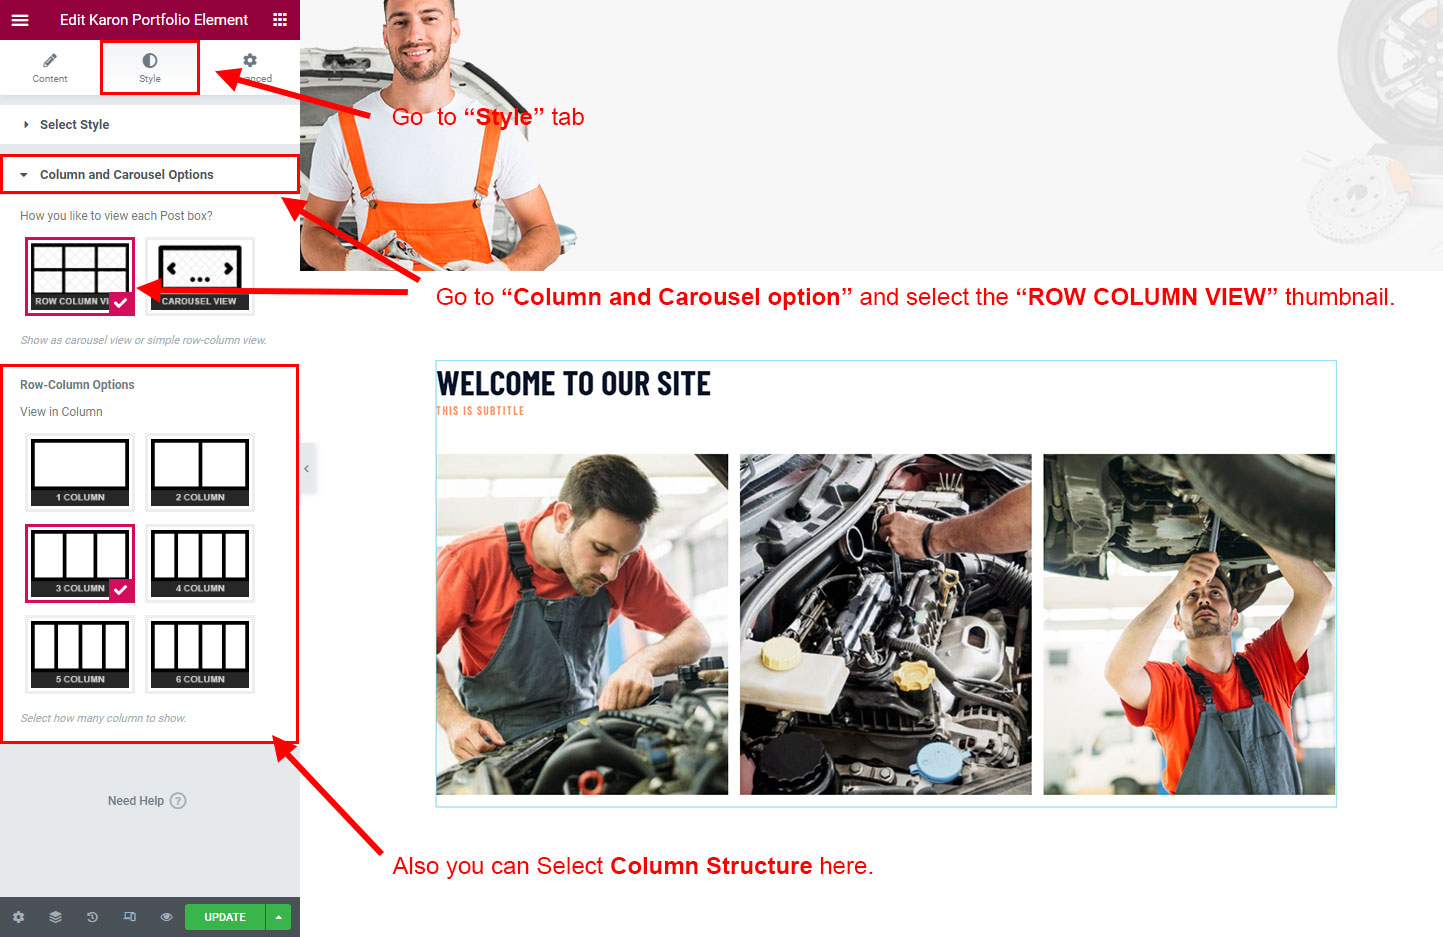Select Row Column View option
The height and width of the screenshot is (937, 1443).
pyautogui.click(x=80, y=276)
